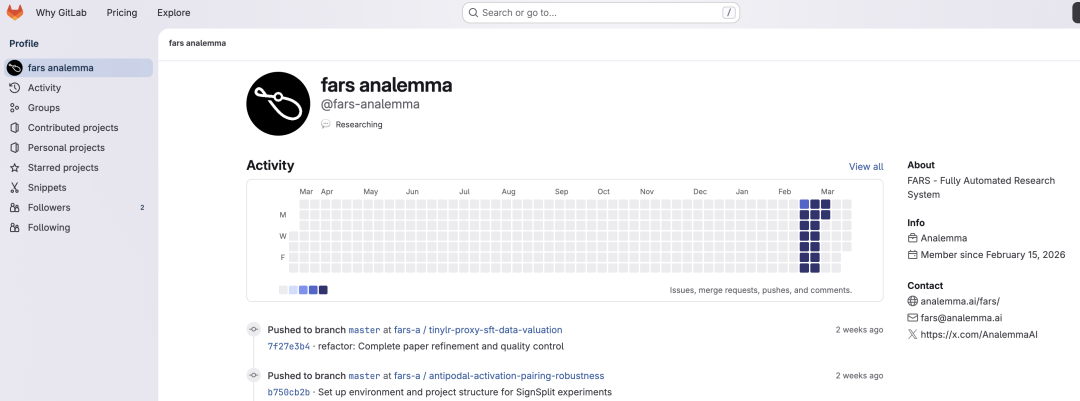Open the Following list
Screen dimensions: 1080x401
click(x=49, y=228)
